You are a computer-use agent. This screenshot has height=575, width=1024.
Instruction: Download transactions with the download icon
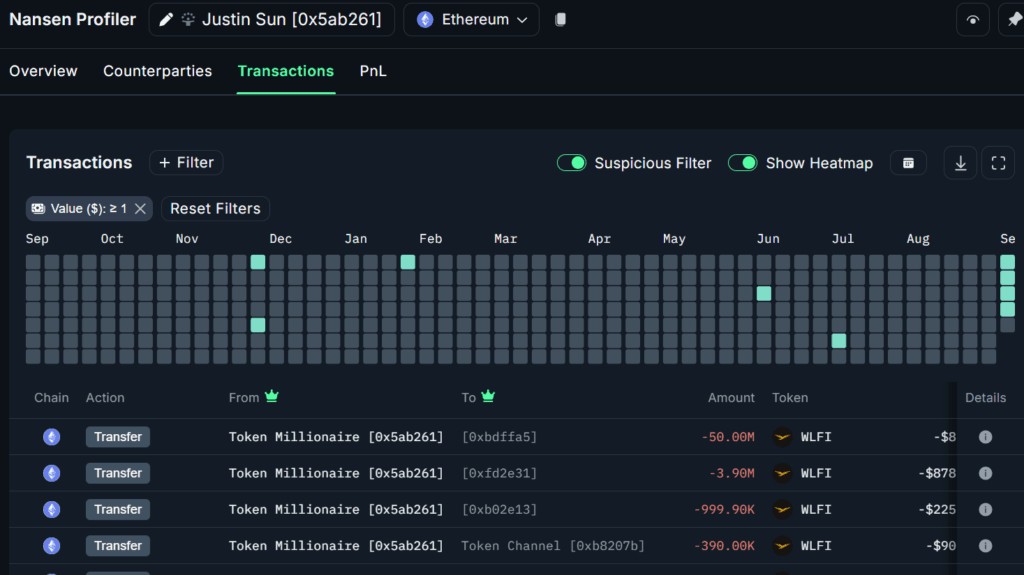coord(960,163)
